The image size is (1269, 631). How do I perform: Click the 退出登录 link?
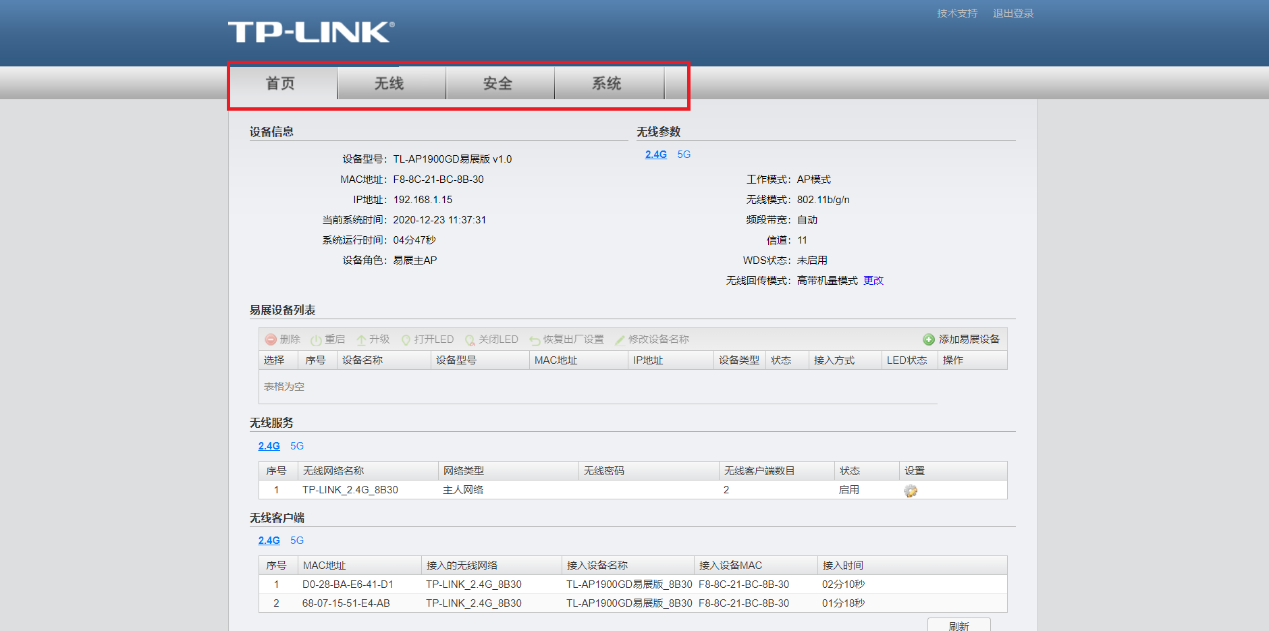click(x=1013, y=14)
